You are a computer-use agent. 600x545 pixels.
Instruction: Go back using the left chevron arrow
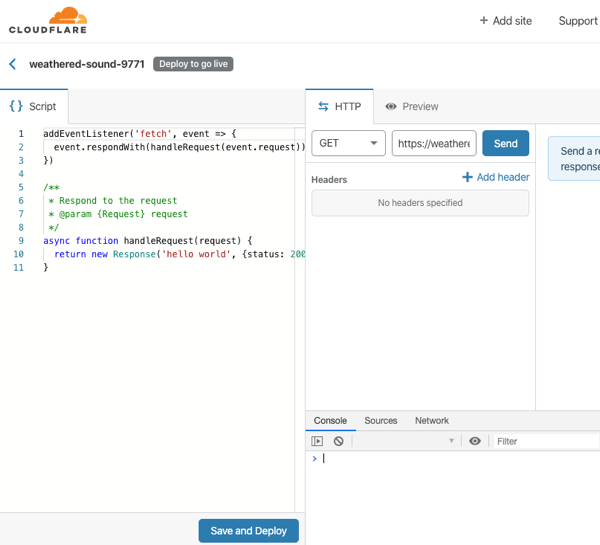(13, 64)
